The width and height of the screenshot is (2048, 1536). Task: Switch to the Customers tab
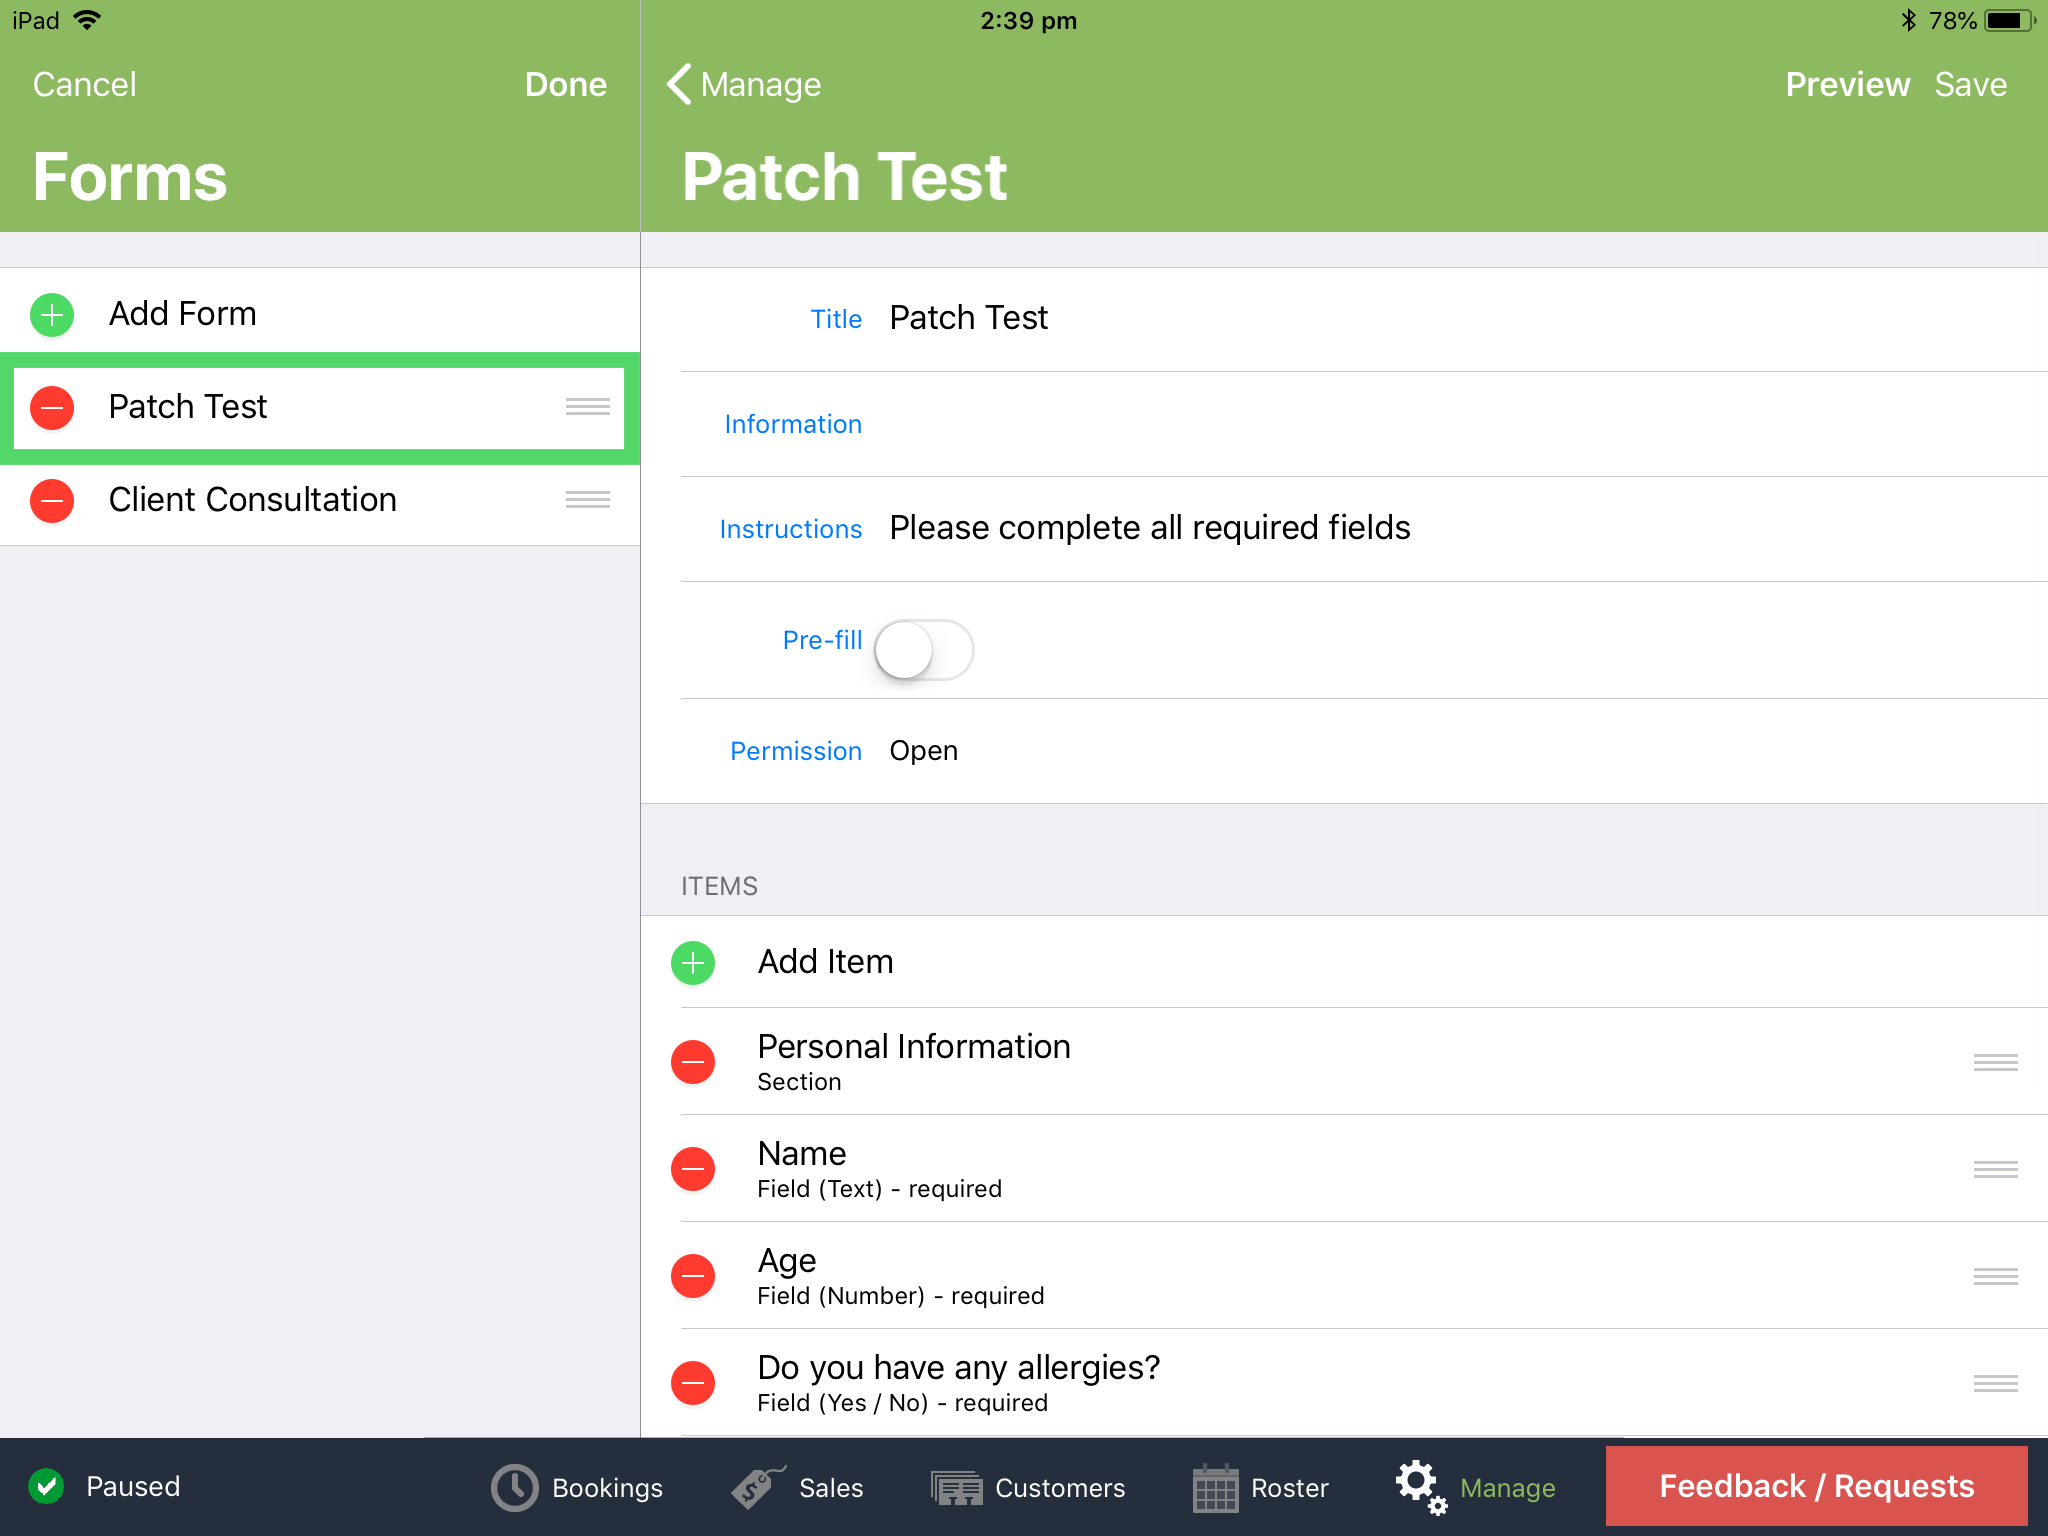click(1028, 1488)
